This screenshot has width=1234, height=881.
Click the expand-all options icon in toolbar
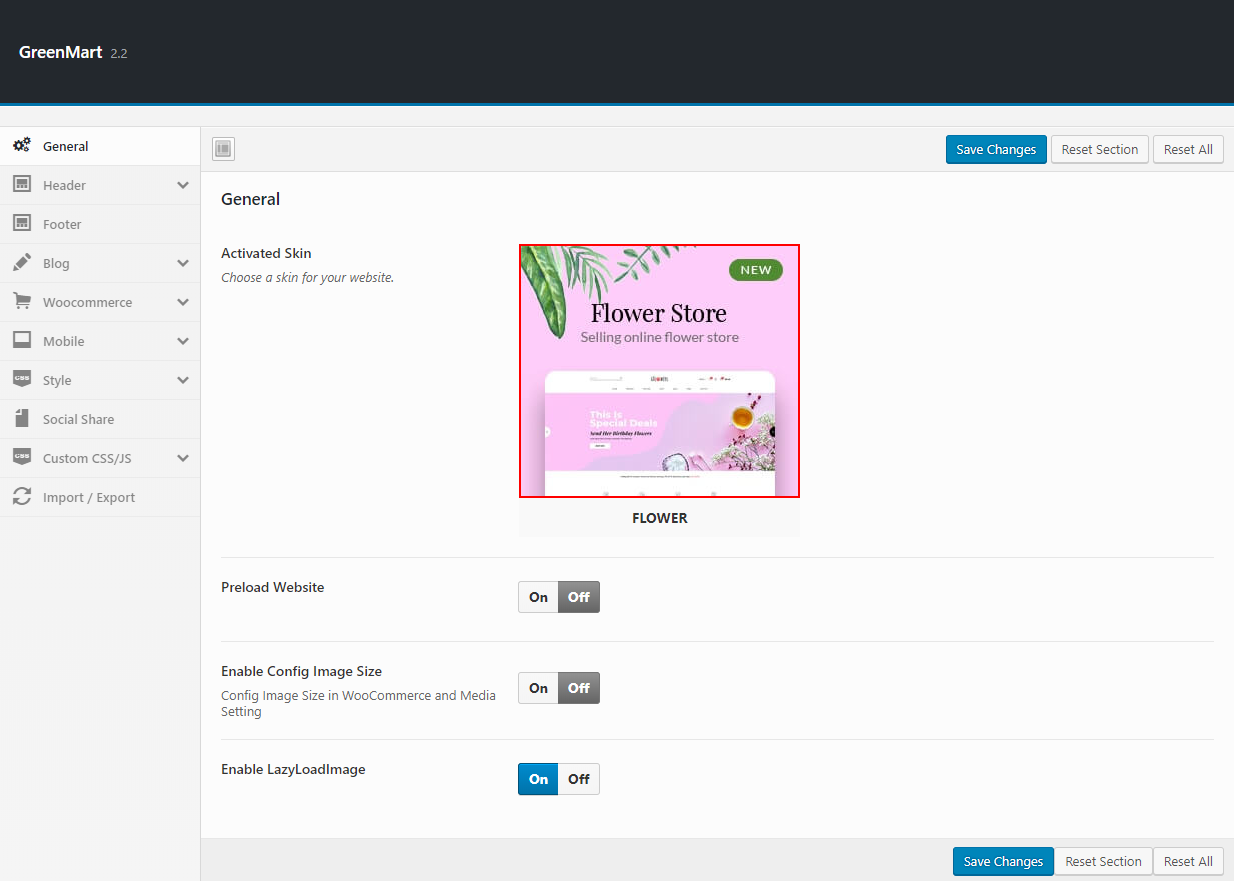pos(223,149)
